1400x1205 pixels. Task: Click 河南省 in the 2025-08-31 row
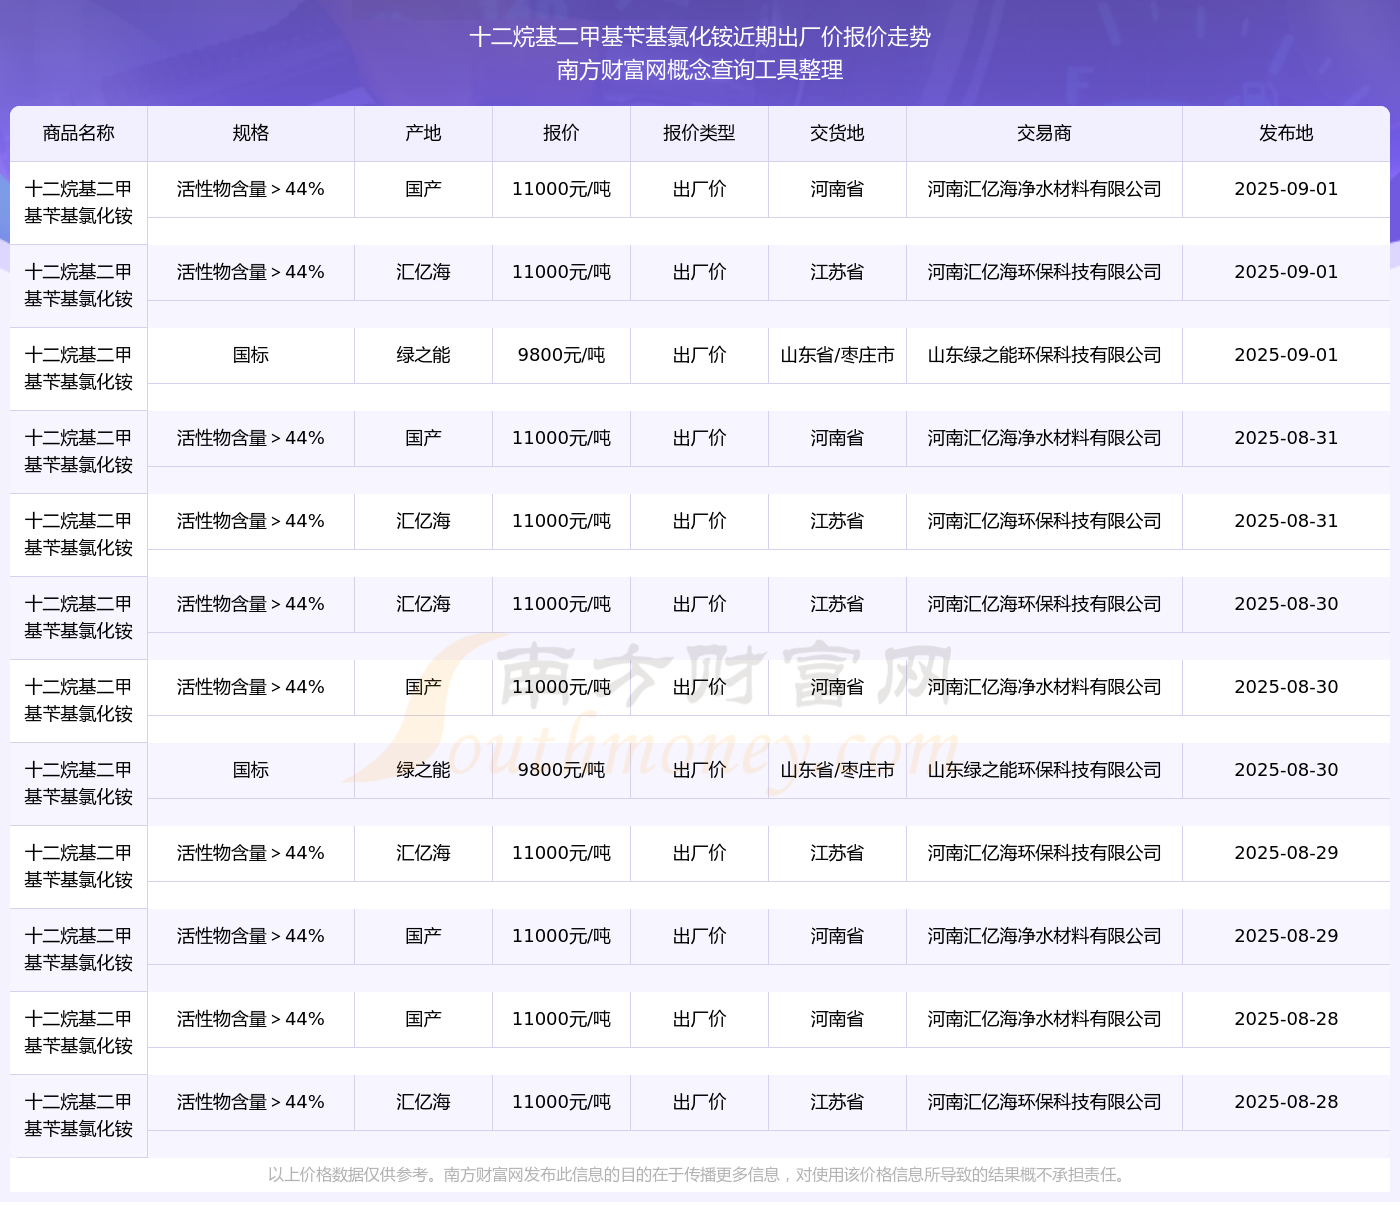[837, 438]
